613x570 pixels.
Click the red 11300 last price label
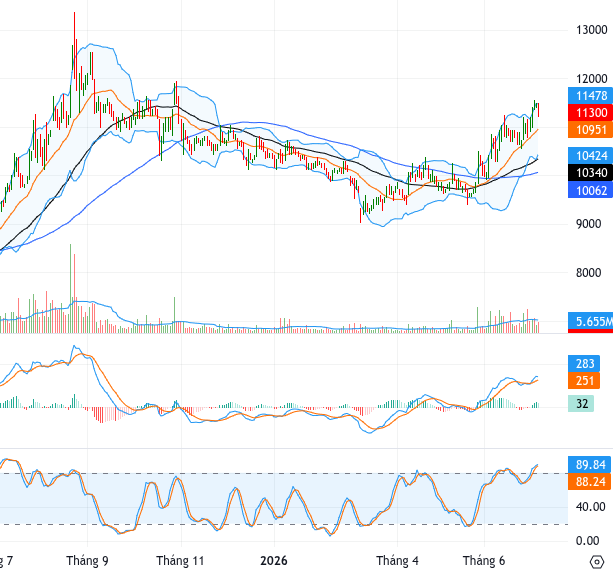[590, 113]
